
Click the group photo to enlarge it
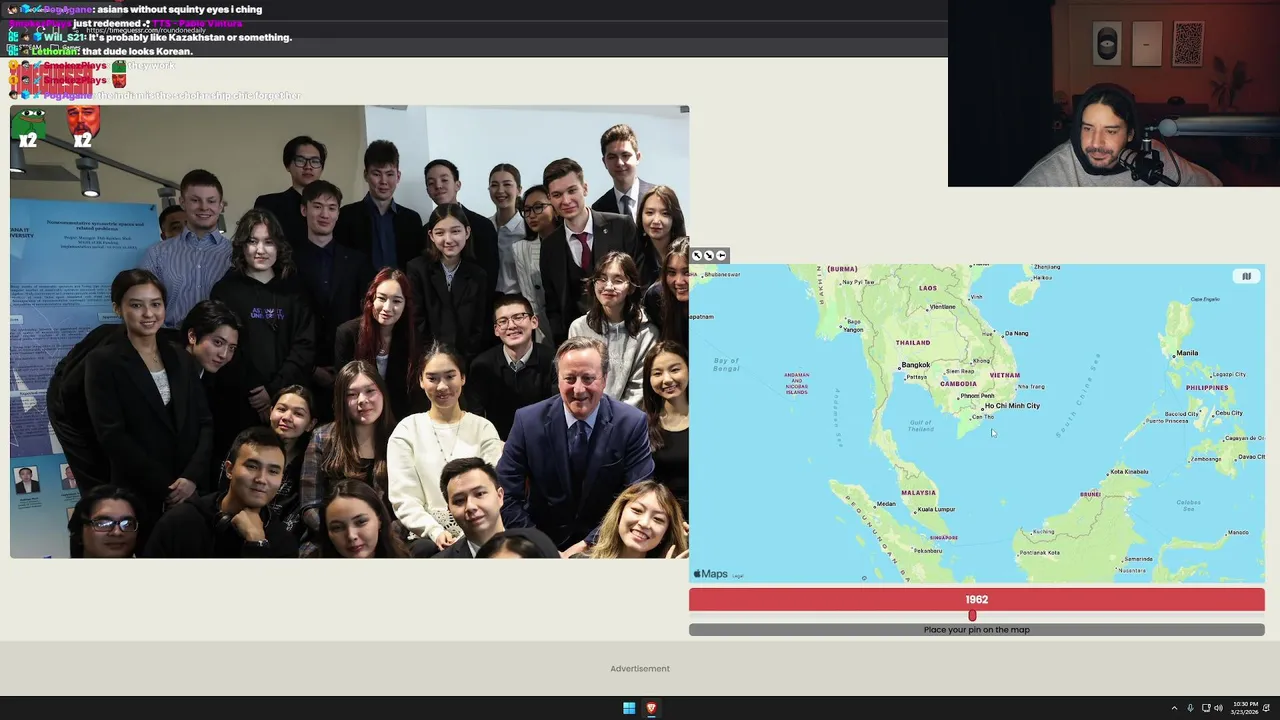tap(349, 331)
